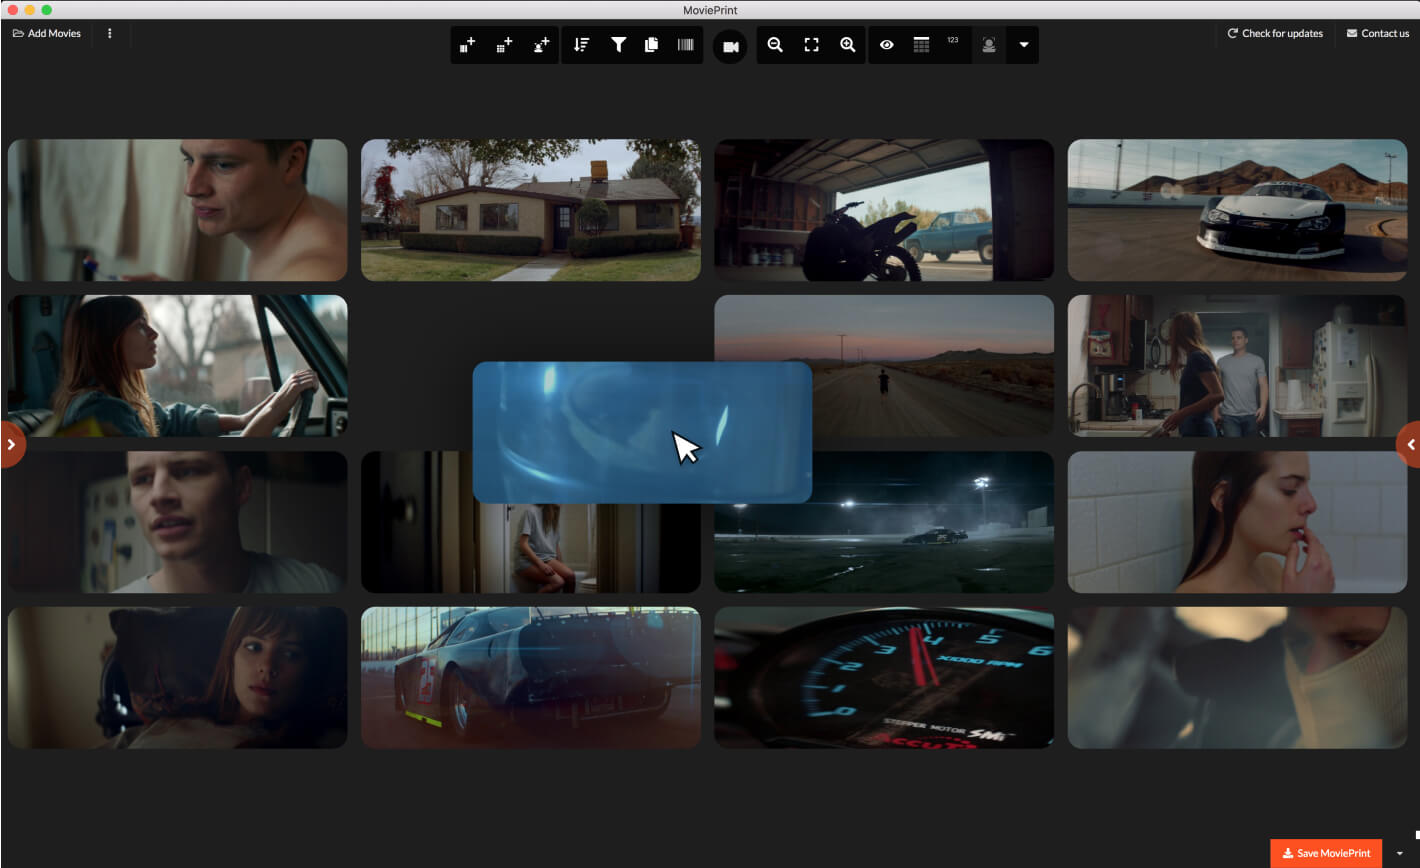This screenshot has height=868, width=1420.
Task: Select the garage motorcycle thumbnail
Action: pos(884,210)
